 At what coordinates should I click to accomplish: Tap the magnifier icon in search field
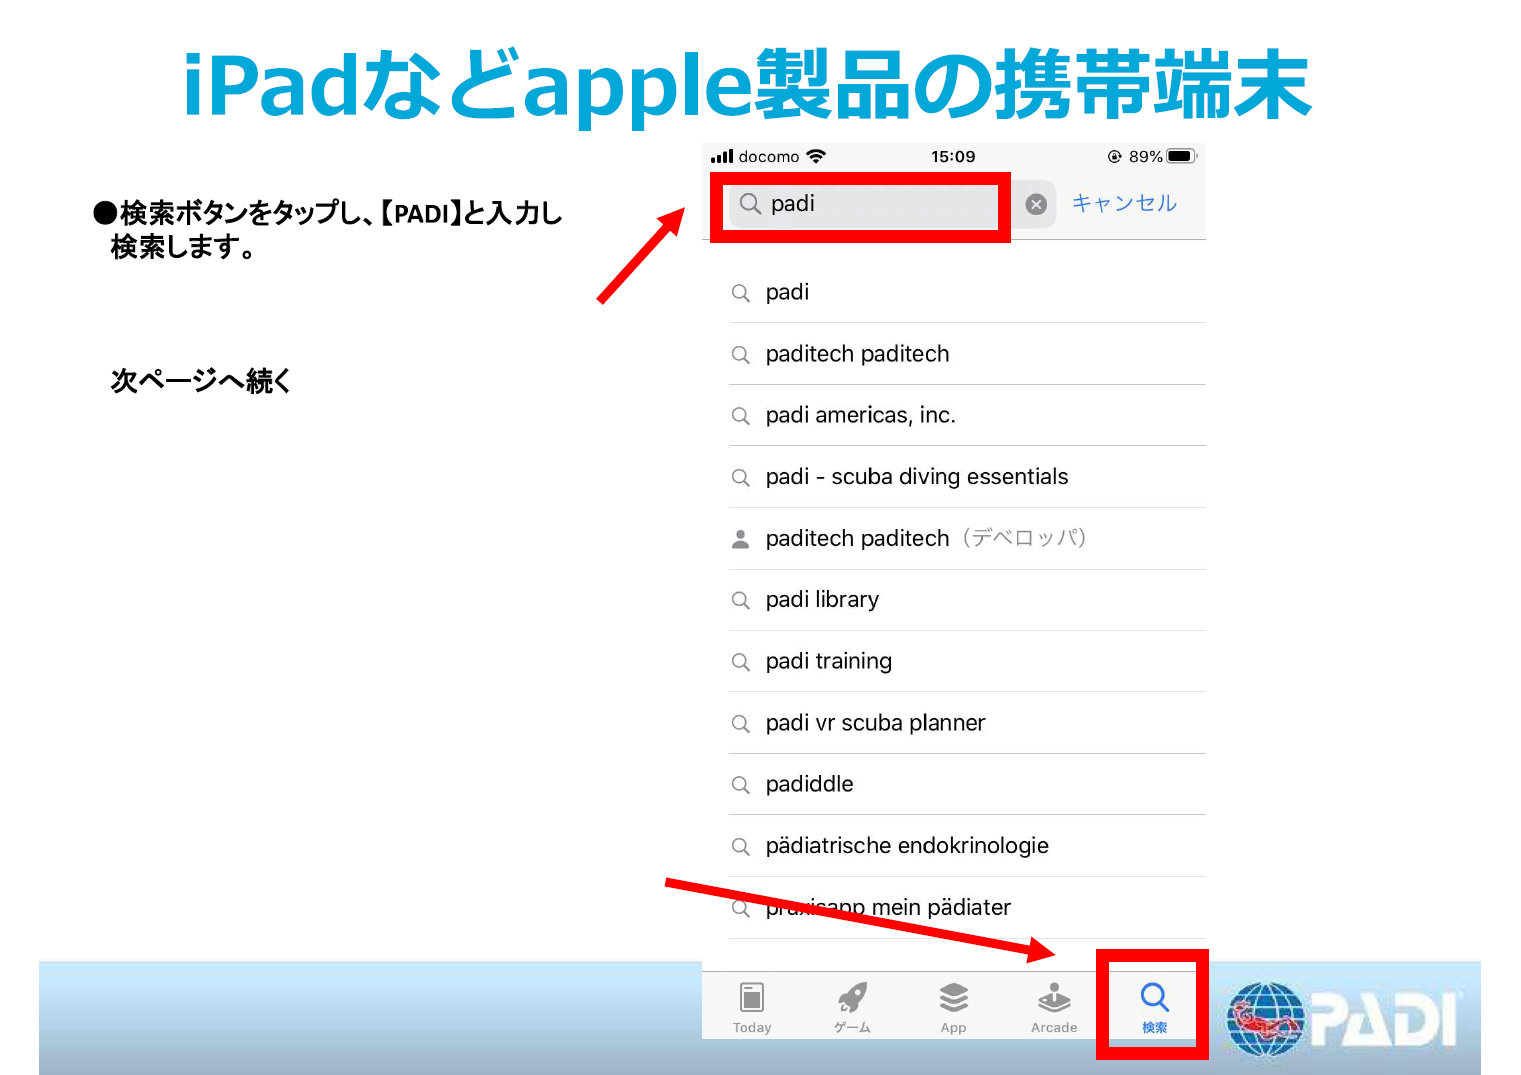pos(750,204)
